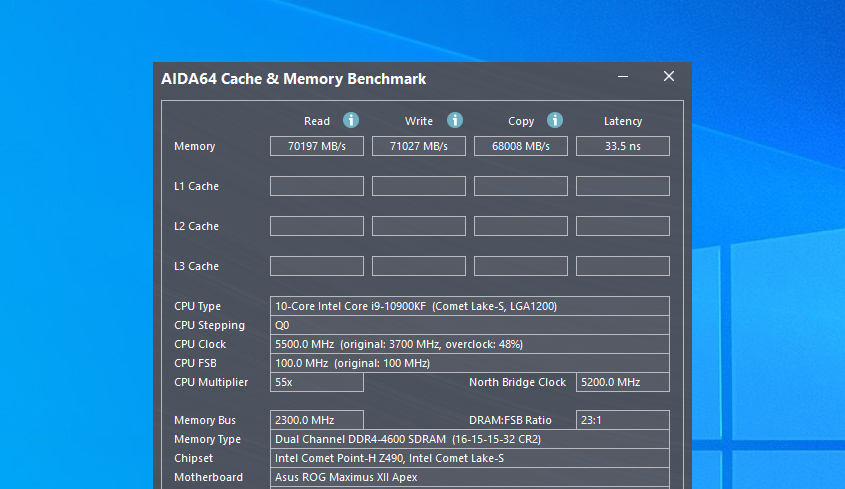Click the empty L3 Cache Copy field
This screenshot has width=845, height=489.
pos(521,266)
